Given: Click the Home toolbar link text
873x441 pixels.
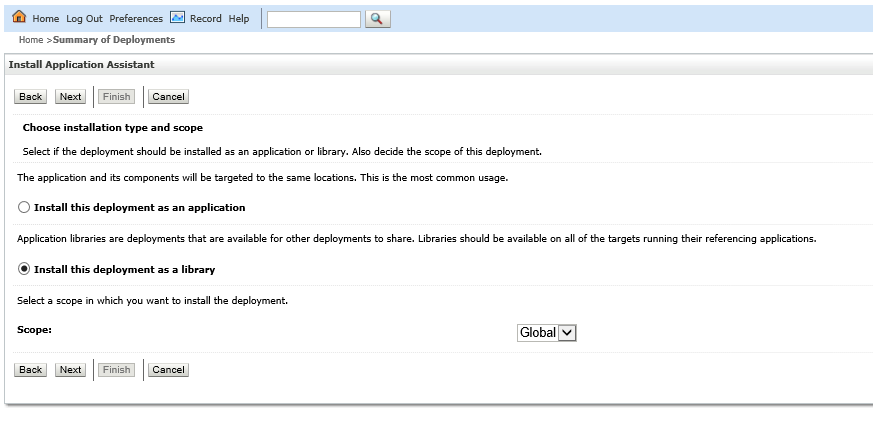Looking at the screenshot, I should pos(46,19).
